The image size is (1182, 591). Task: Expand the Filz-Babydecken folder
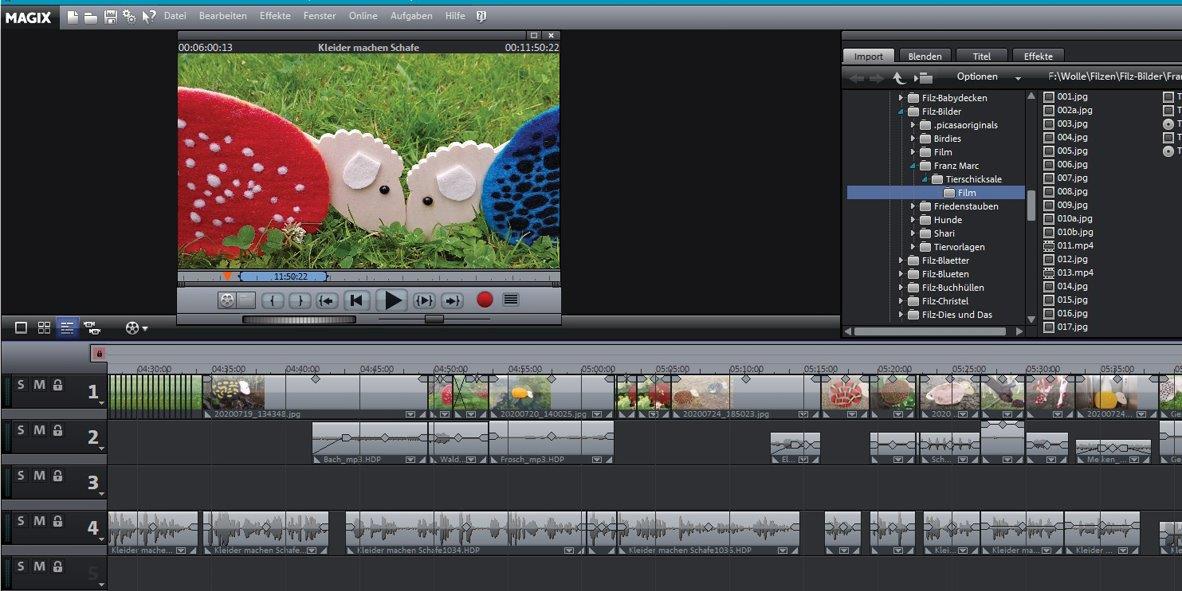(x=900, y=98)
